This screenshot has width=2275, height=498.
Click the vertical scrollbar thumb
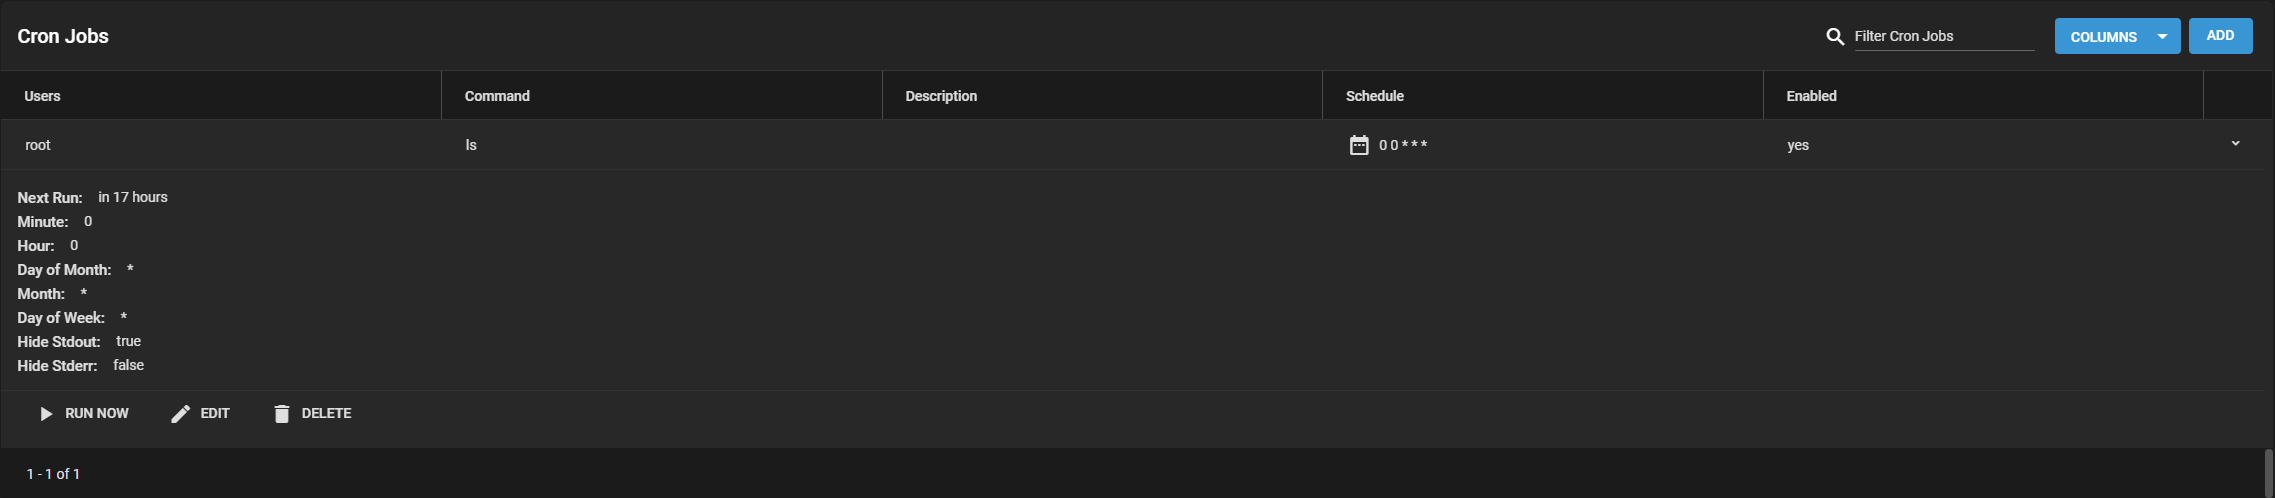click(x=2268, y=472)
